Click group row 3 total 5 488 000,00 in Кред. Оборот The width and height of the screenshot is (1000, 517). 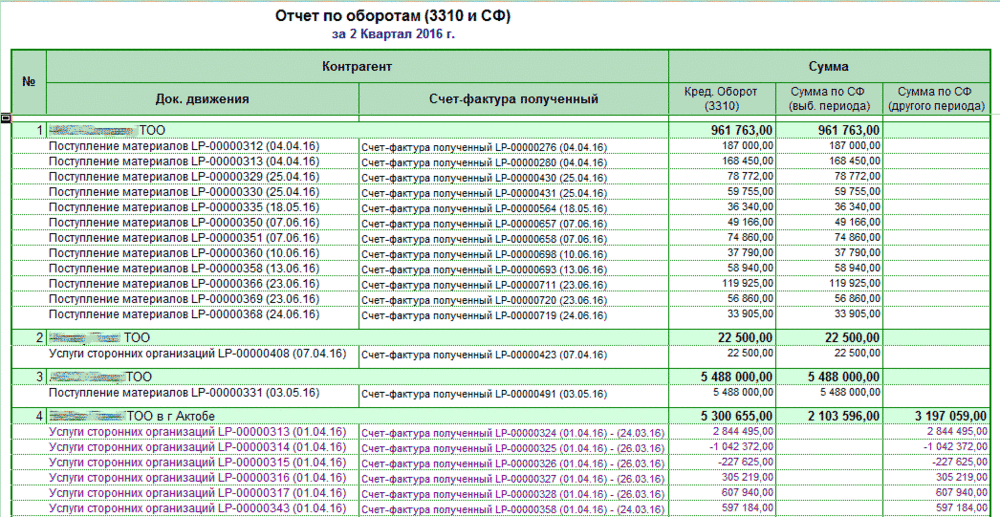click(x=738, y=377)
